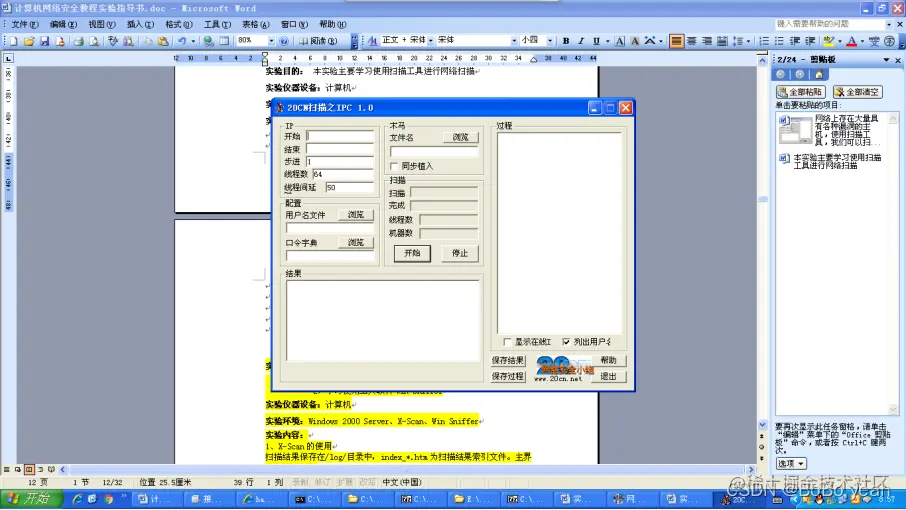The image size is (906, 510).
Task: Open the line spacing dropdown arrow
Action: click(x=748, y=40)
